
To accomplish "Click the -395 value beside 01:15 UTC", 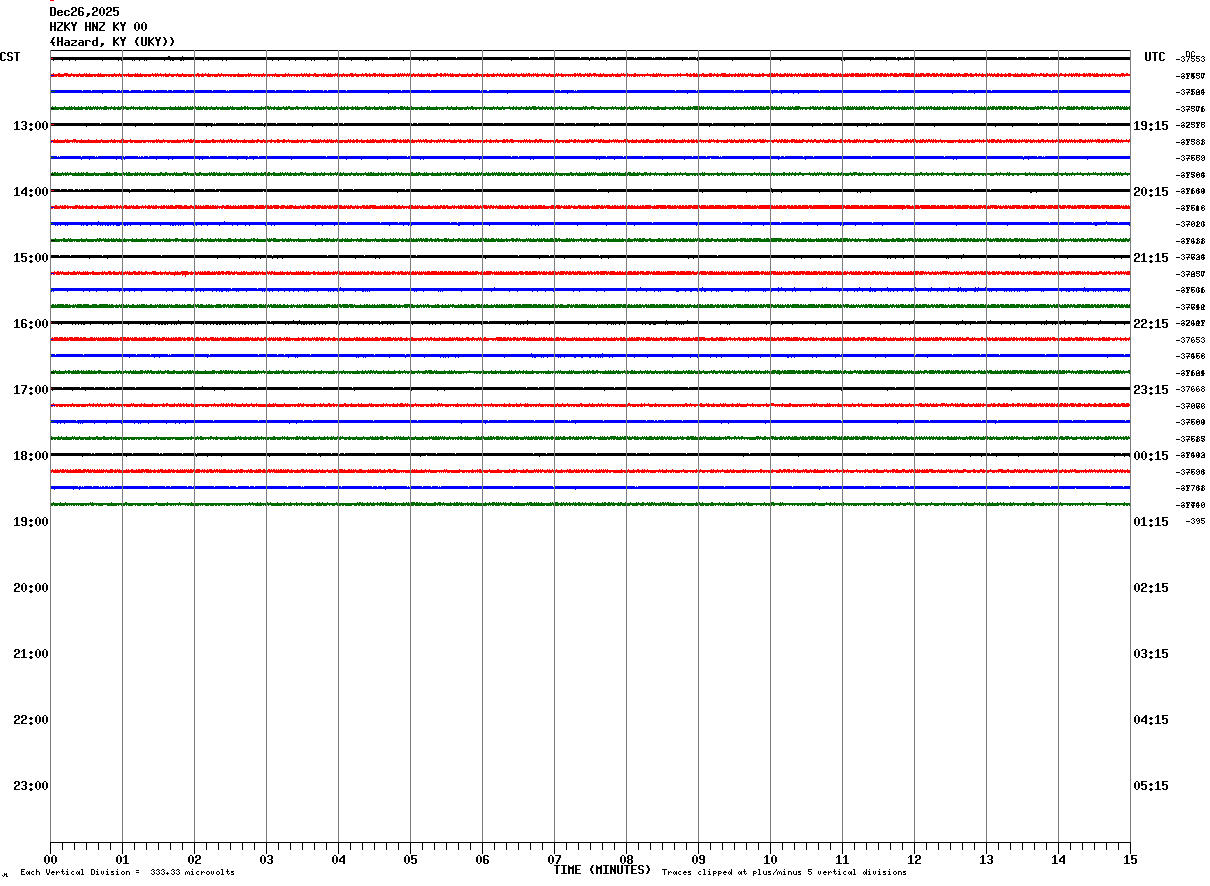I will click(1195, 521).
